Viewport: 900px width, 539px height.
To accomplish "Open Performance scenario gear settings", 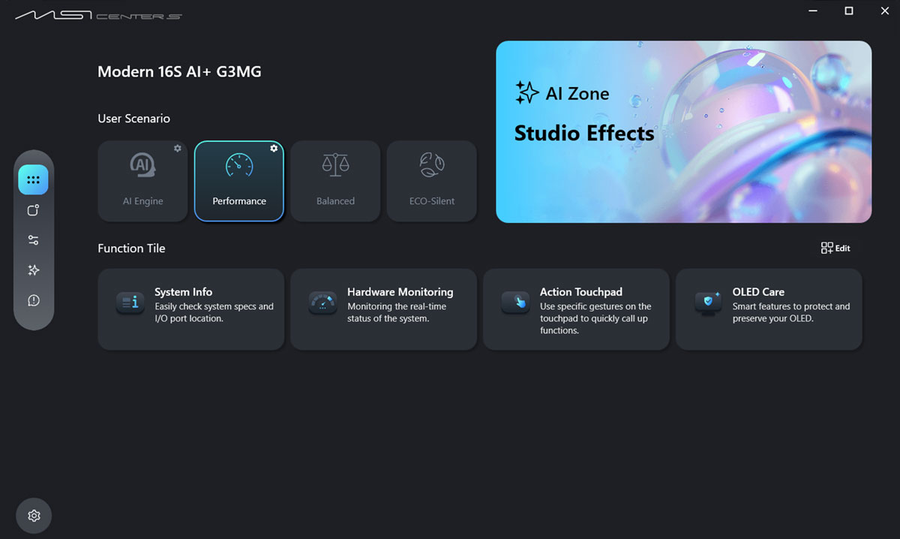I will coord(274,148).
